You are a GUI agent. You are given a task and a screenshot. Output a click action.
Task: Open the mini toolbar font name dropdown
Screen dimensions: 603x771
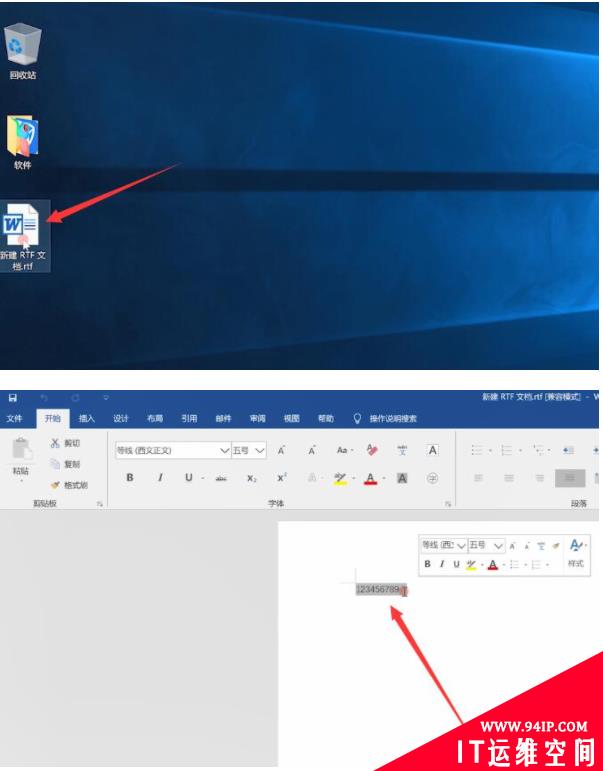[x=461, y=545]
